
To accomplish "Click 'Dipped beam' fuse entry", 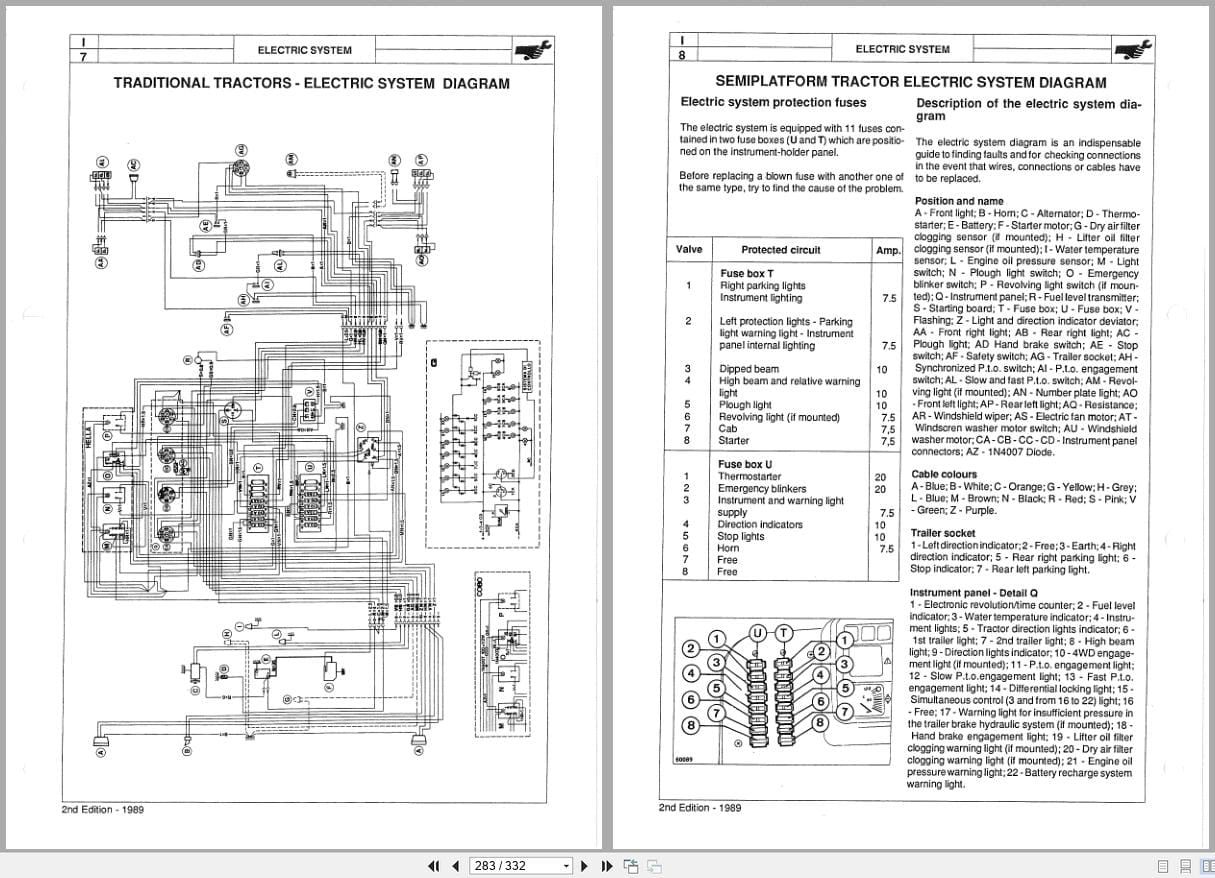I will (x=749, y=369).
